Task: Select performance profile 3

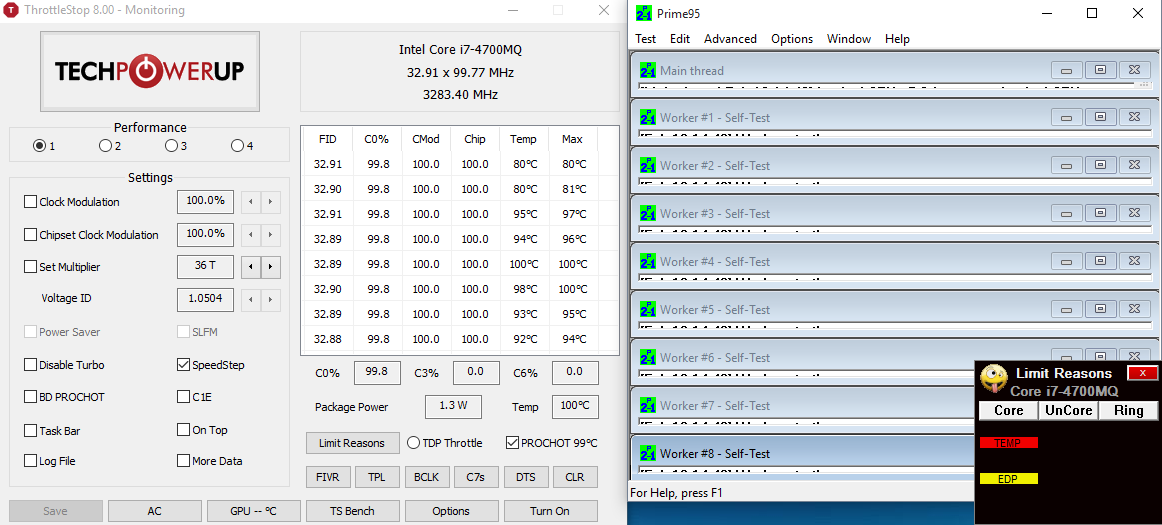Action: 171,146
